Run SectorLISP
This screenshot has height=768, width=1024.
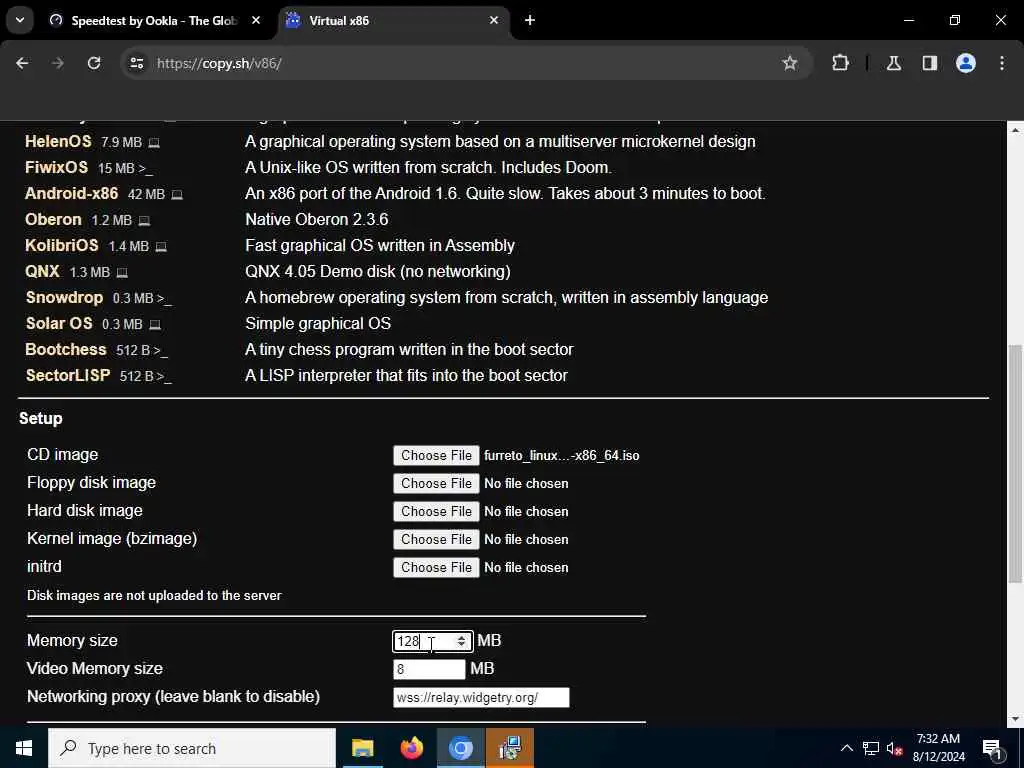[x=67, y=376]
